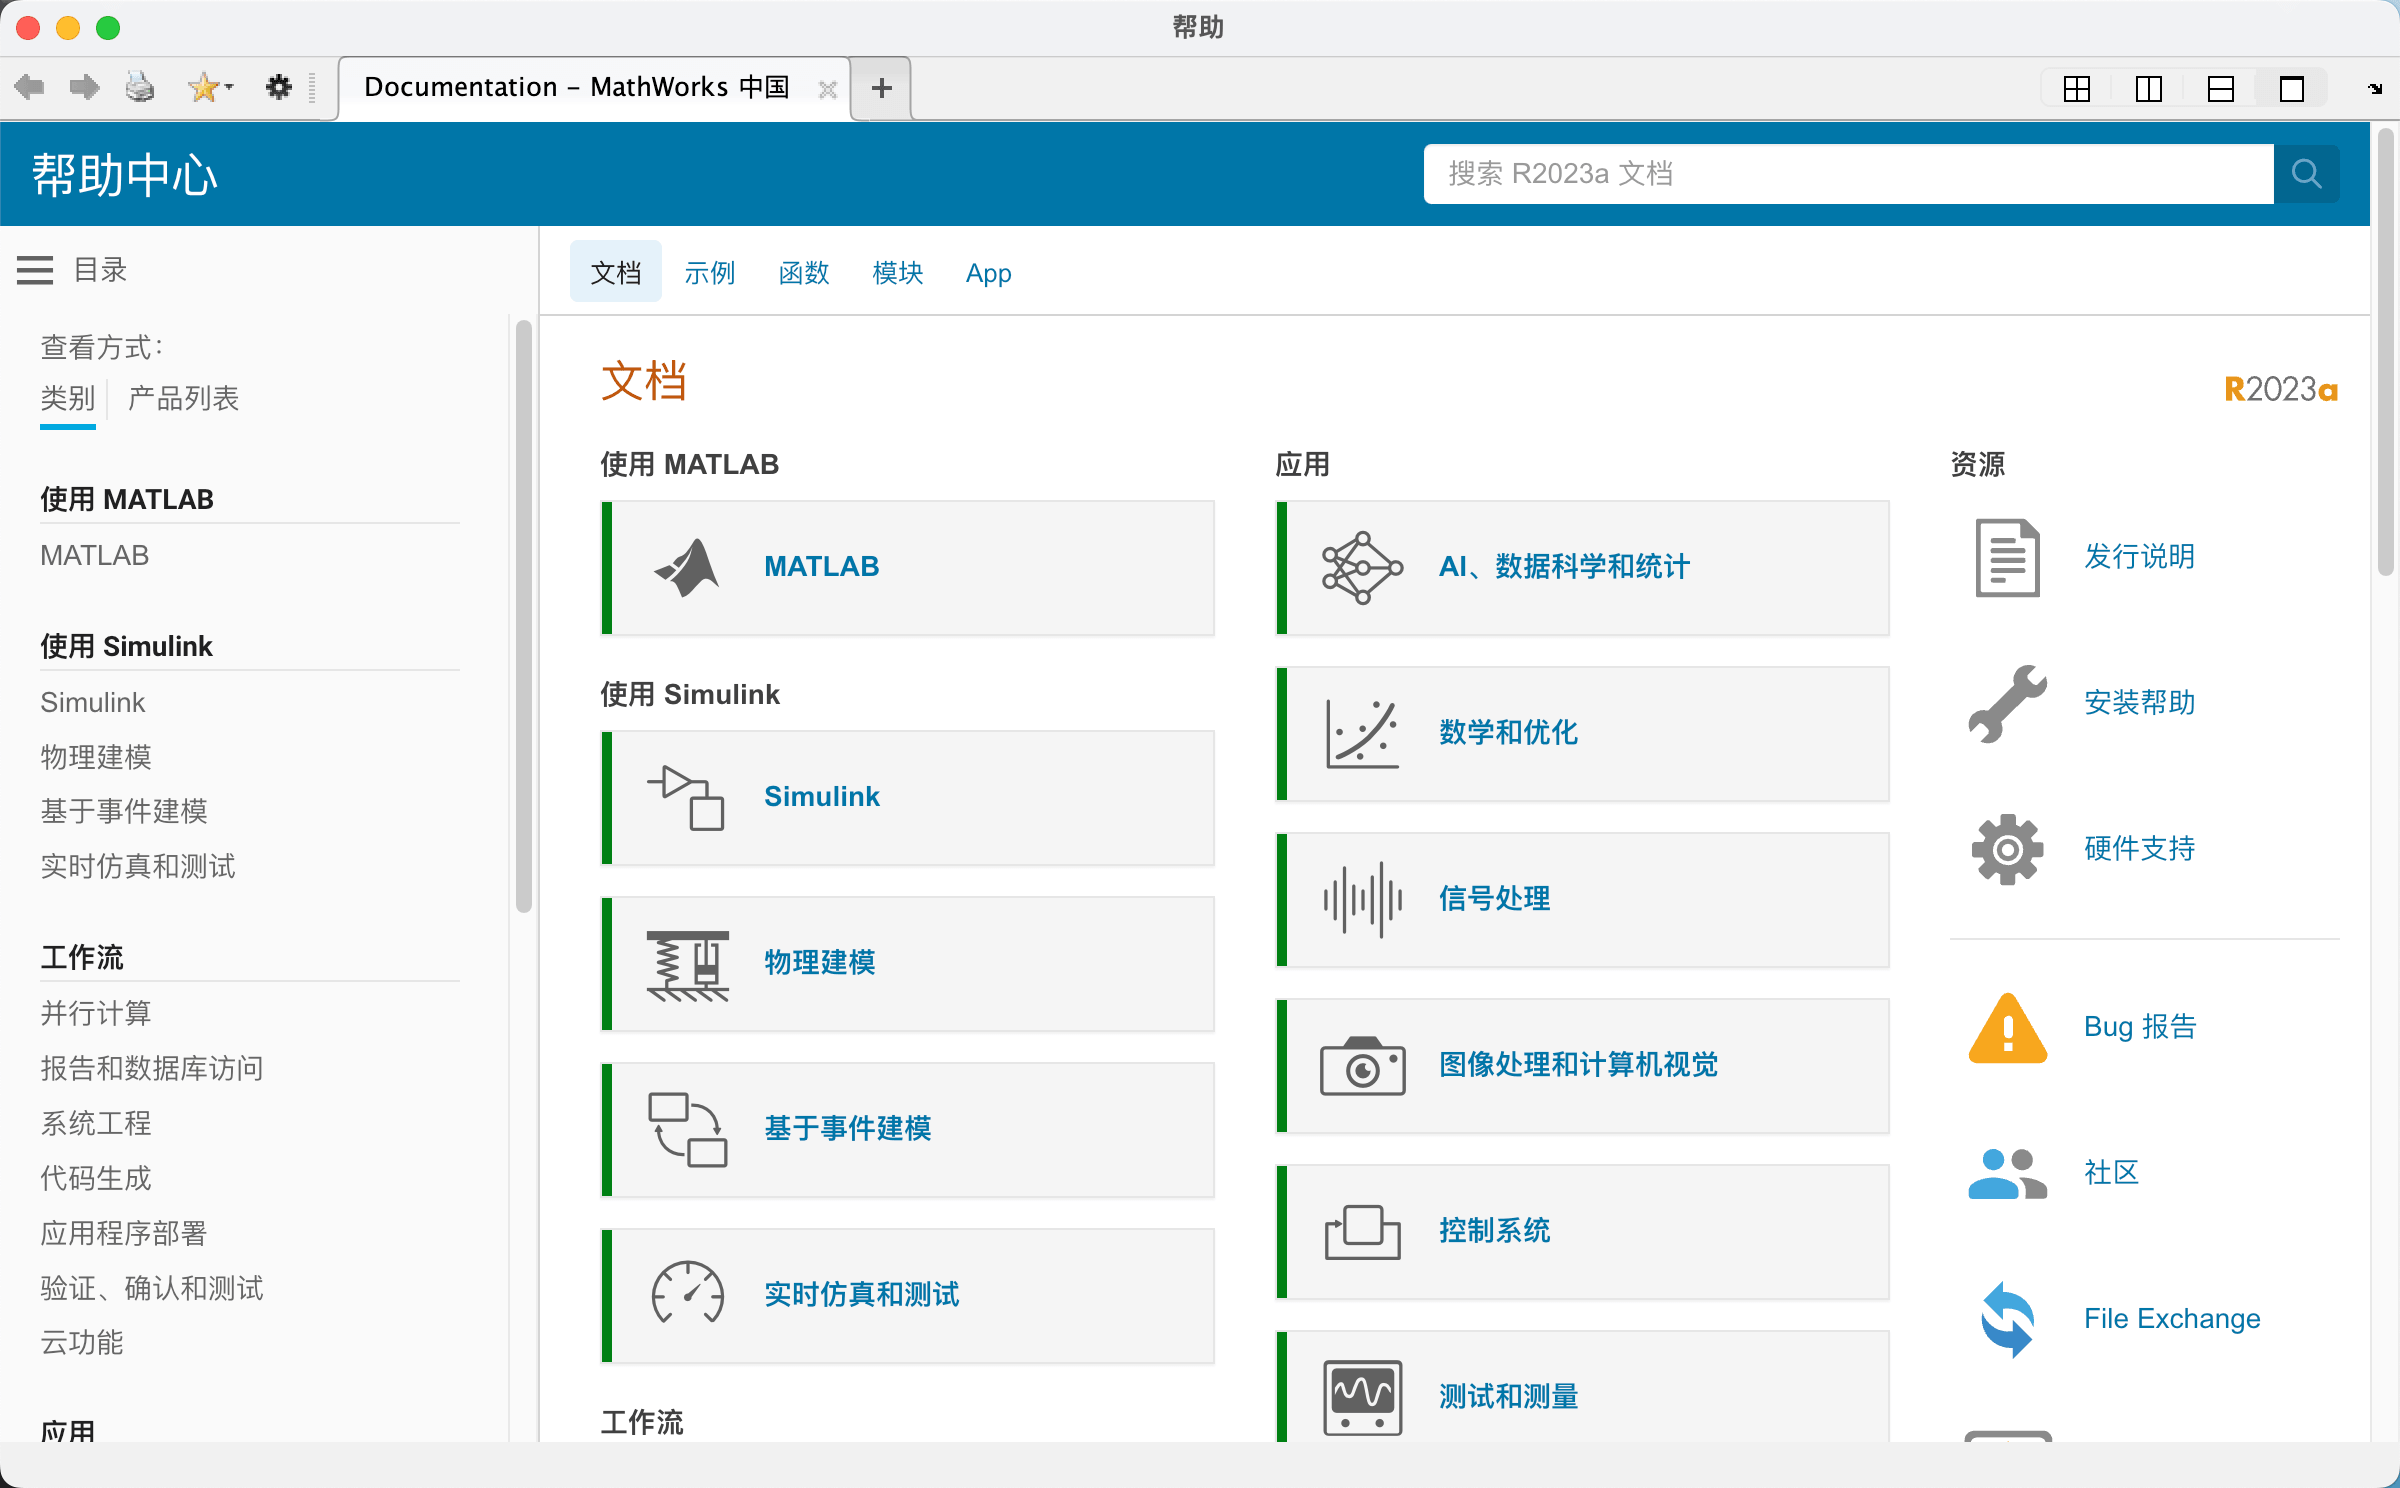Open Simulink in the sidebar list
The height and width of the screenshot is (1488, 2400).
coord(93,702)
